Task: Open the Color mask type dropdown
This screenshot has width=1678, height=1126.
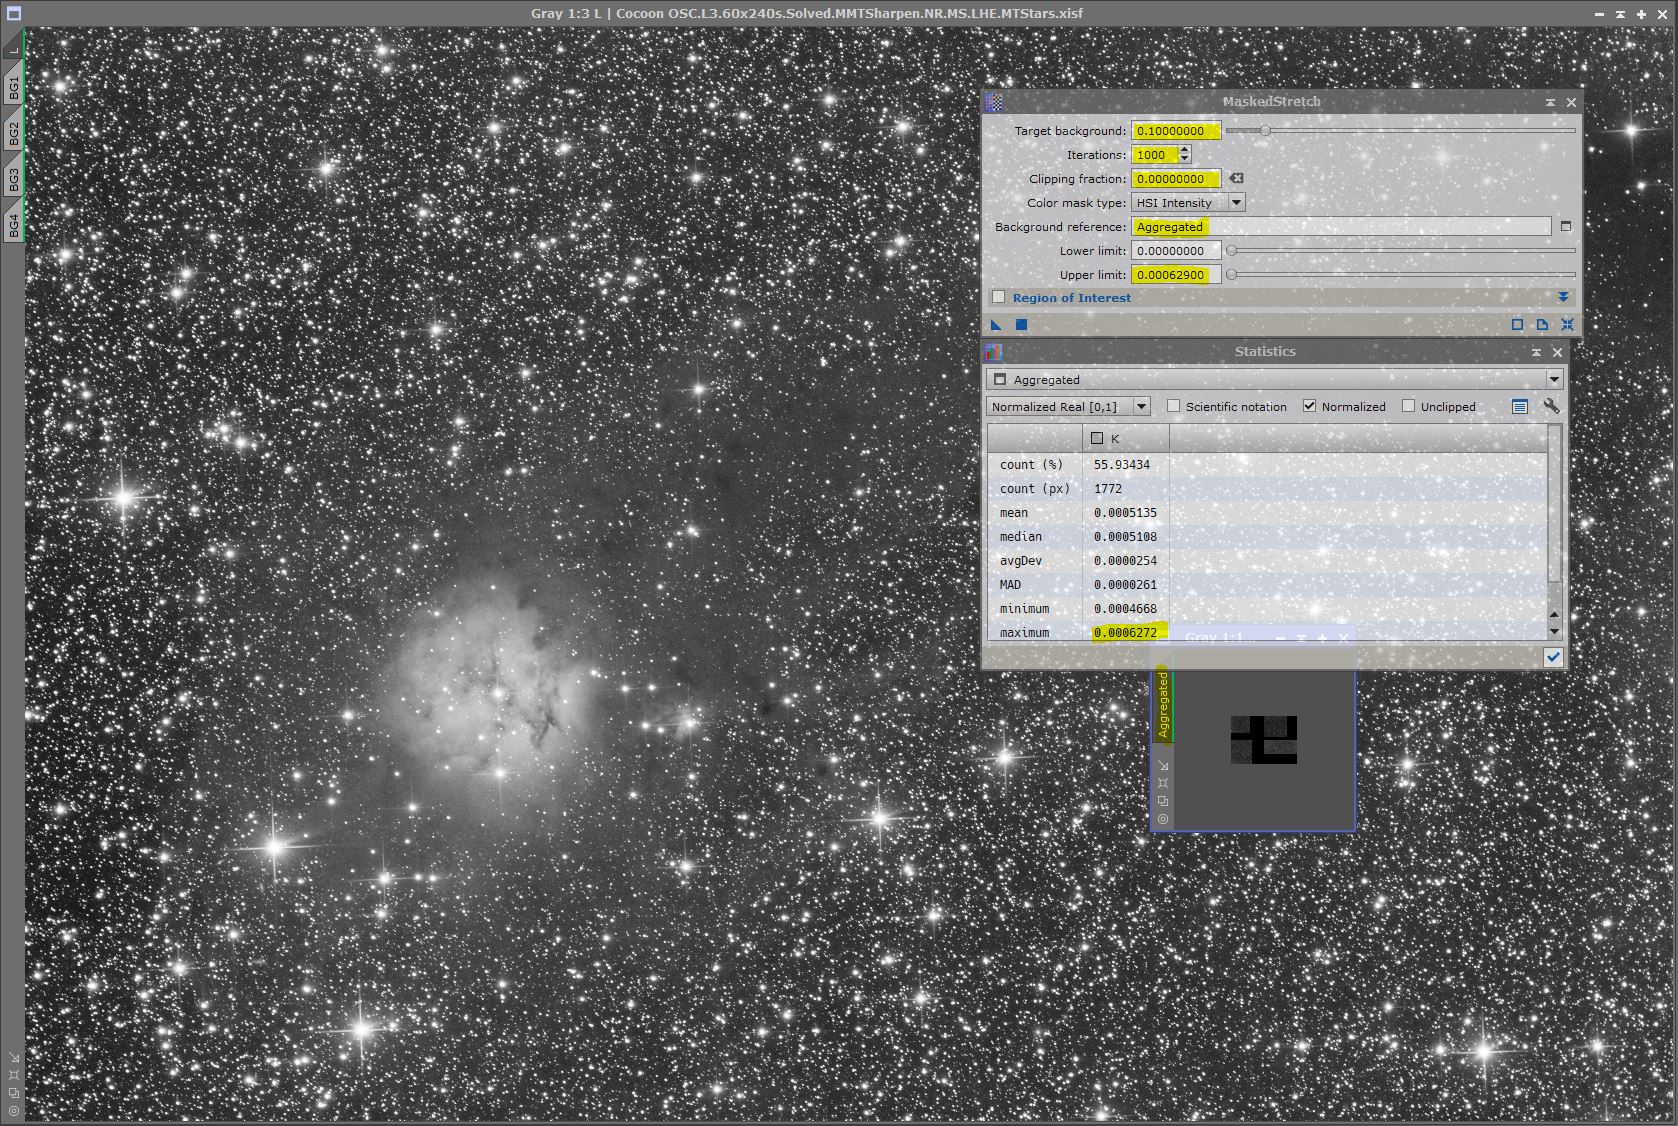Action: tap(1236, 203)
